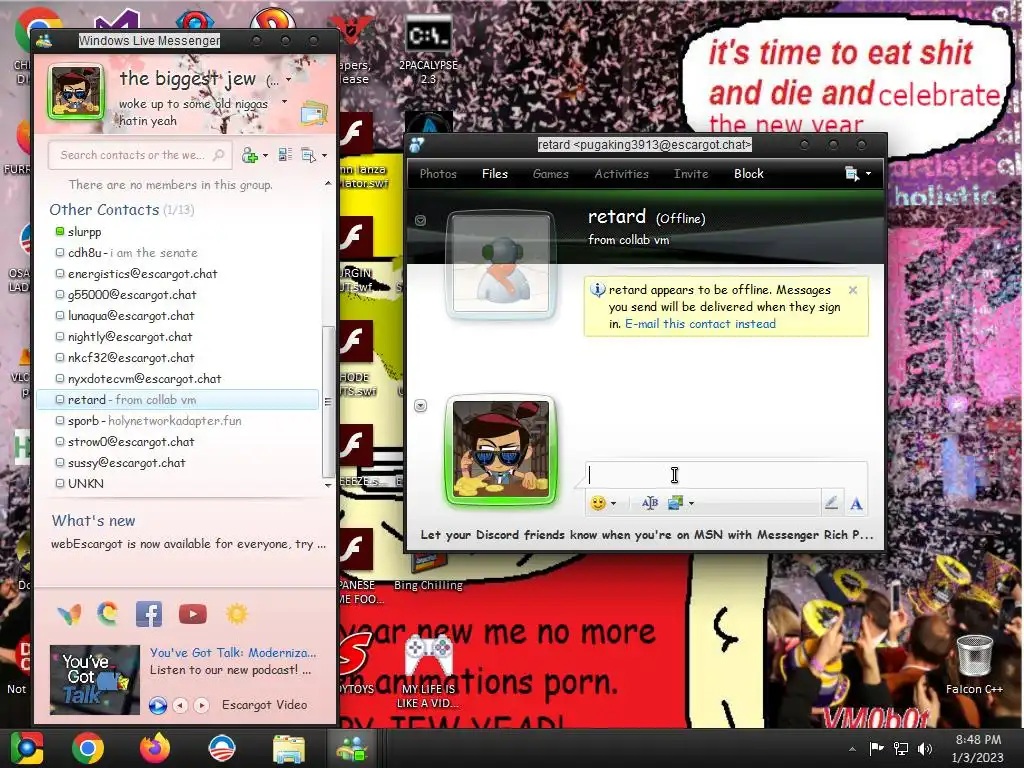Play the Escargot Video with blue play button
The height and width of the screenshot is (768, 1024).
pos(157,705)
